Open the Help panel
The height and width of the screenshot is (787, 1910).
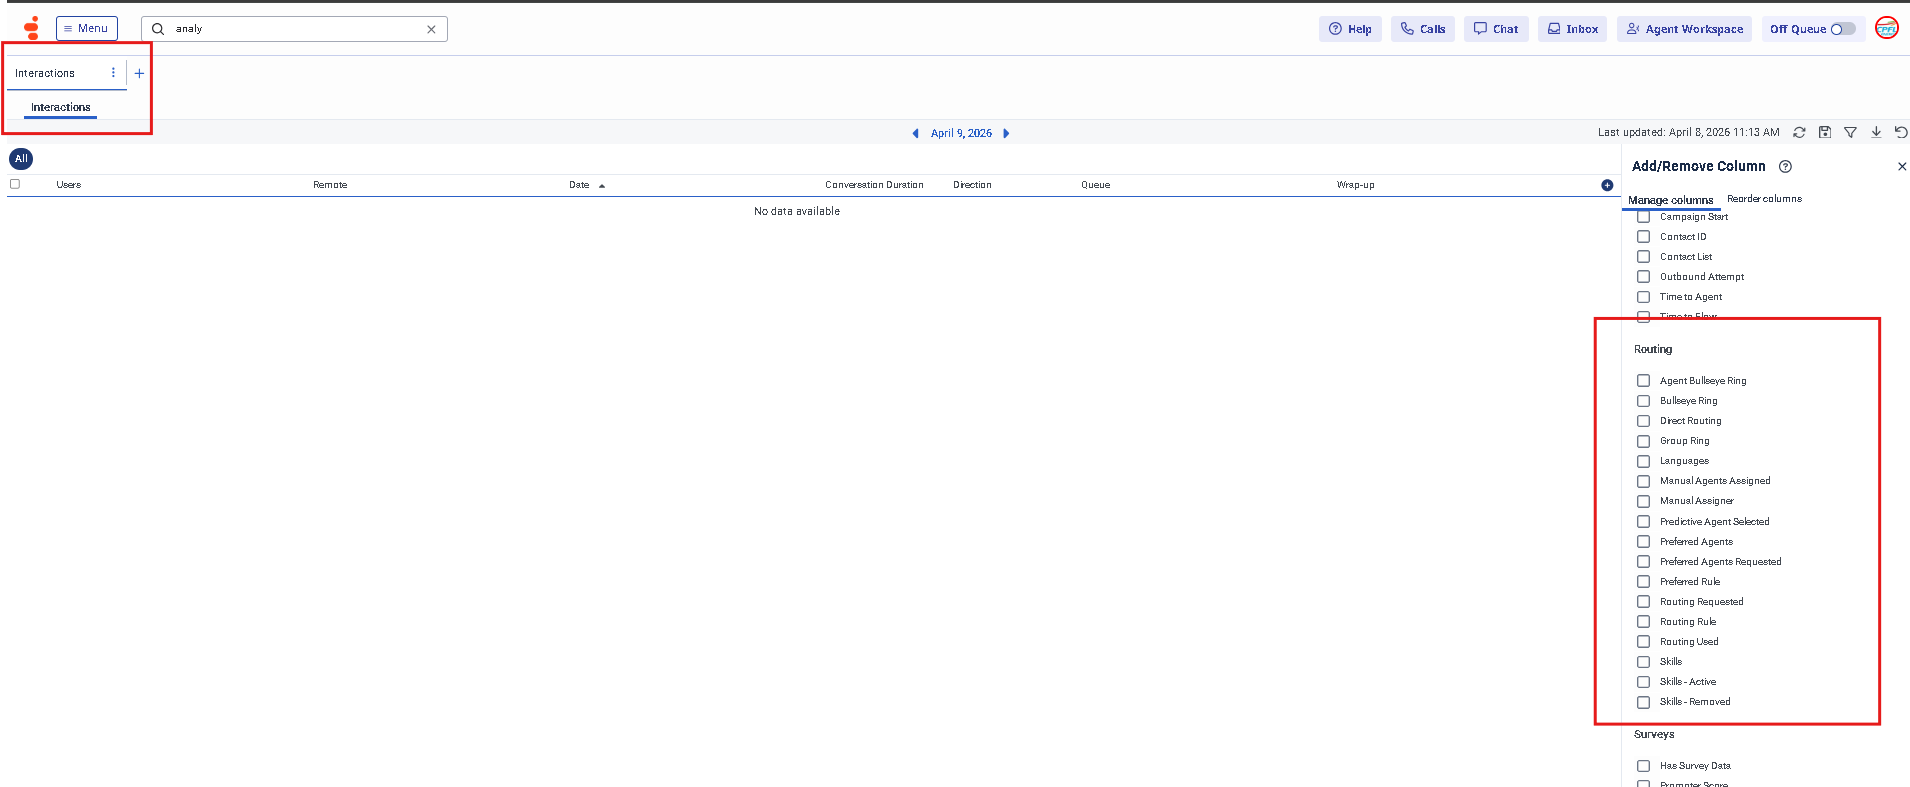1350,29
